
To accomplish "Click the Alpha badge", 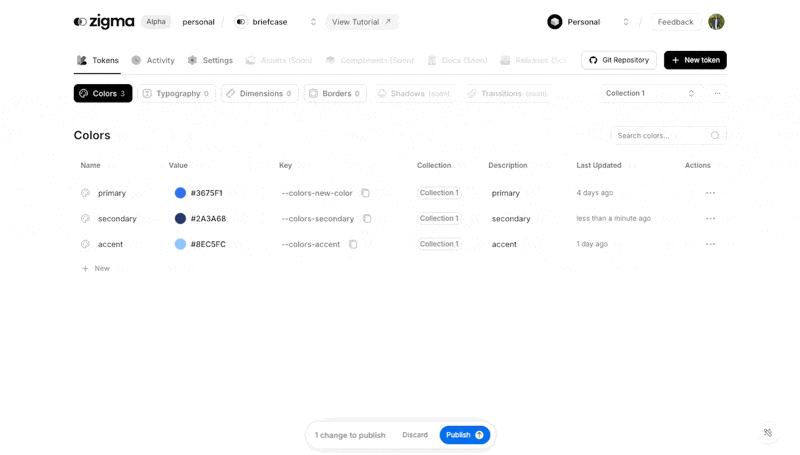I will point(156,22).
